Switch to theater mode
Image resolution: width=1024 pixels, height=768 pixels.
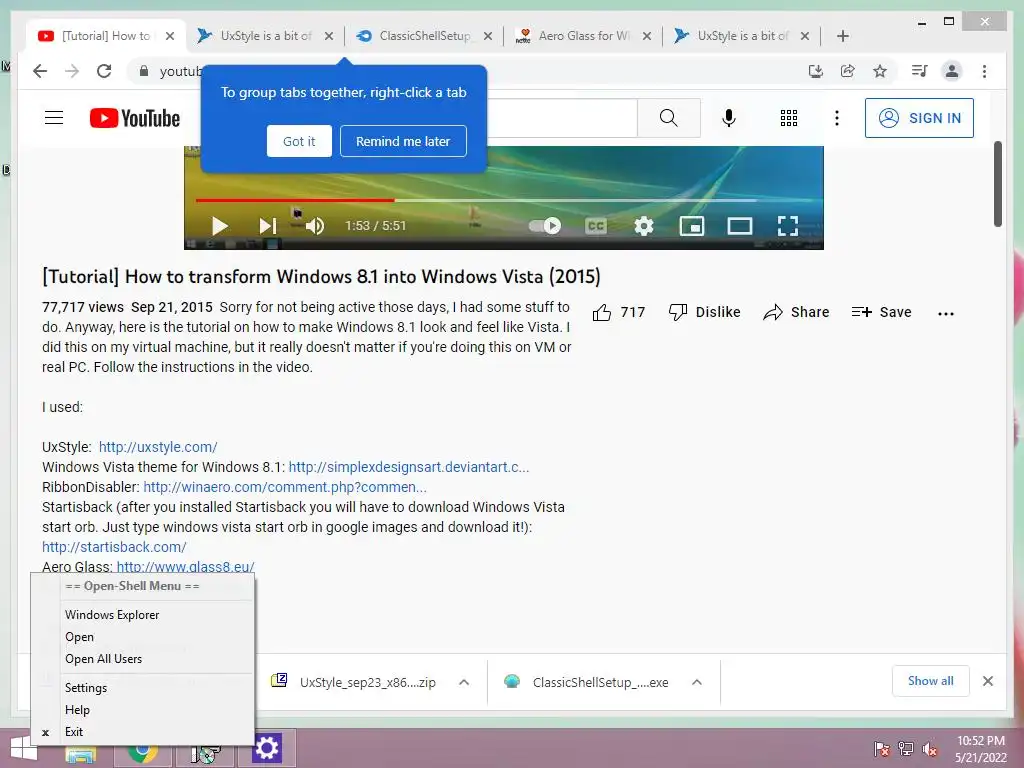740,226
